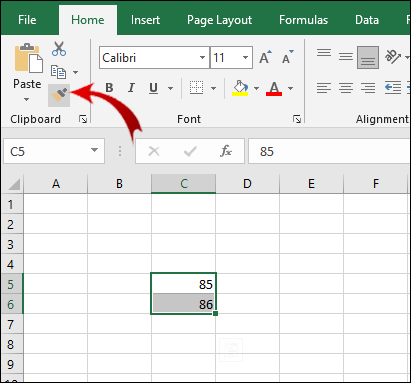Click the Cut scissors icon
This screenshot has height=383, width=411.
coord(59,49)
